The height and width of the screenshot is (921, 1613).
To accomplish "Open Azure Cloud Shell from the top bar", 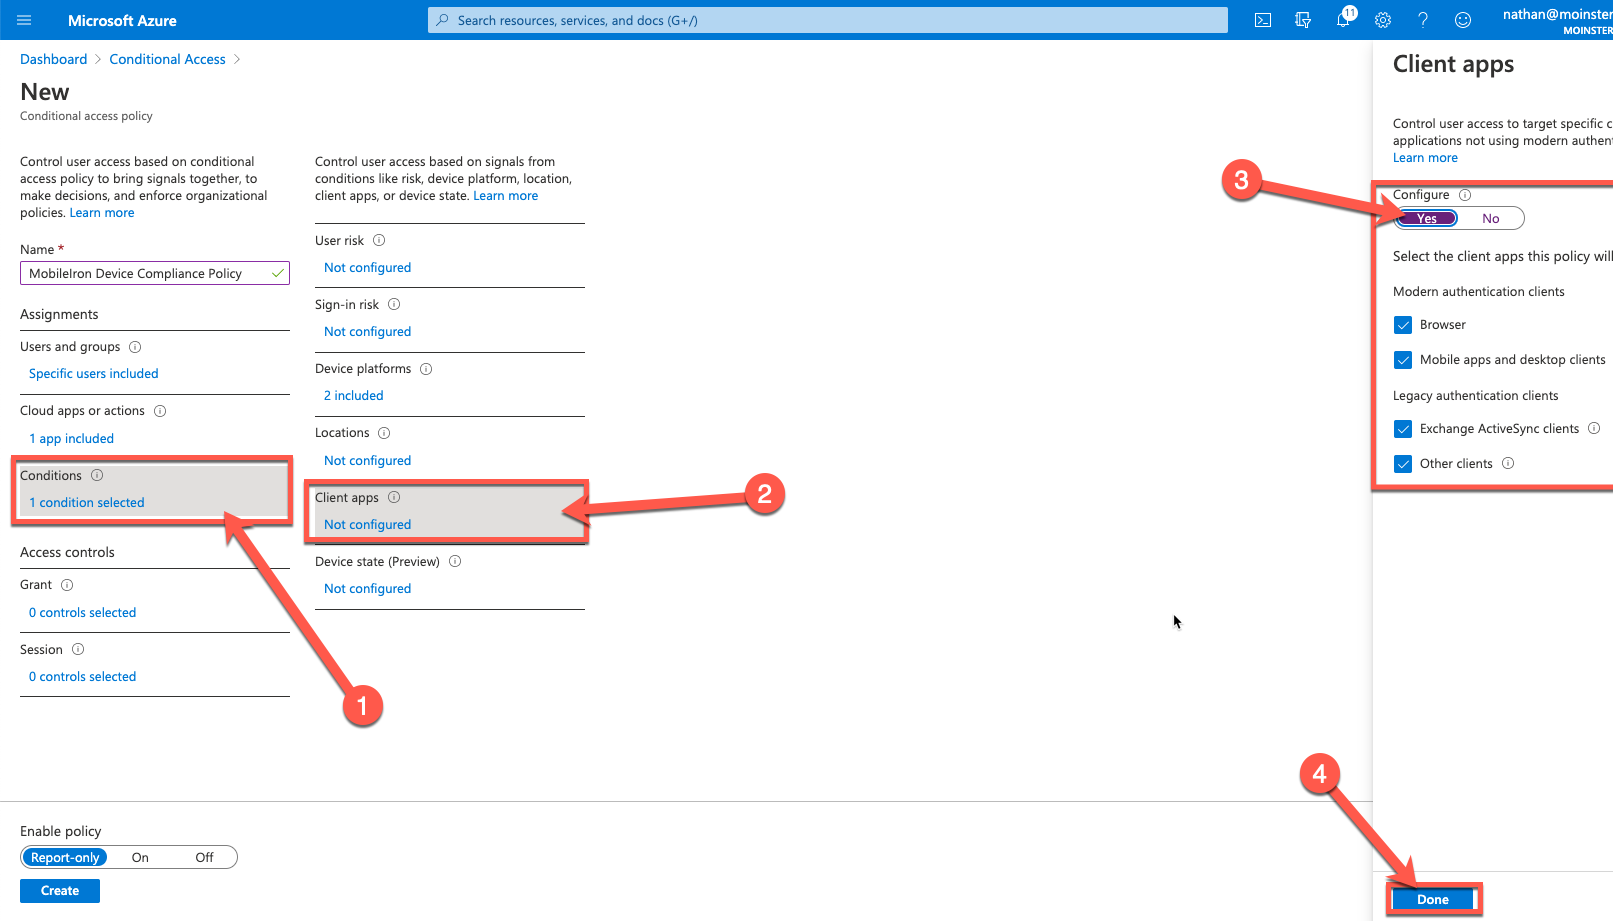I will [1263, 19].
